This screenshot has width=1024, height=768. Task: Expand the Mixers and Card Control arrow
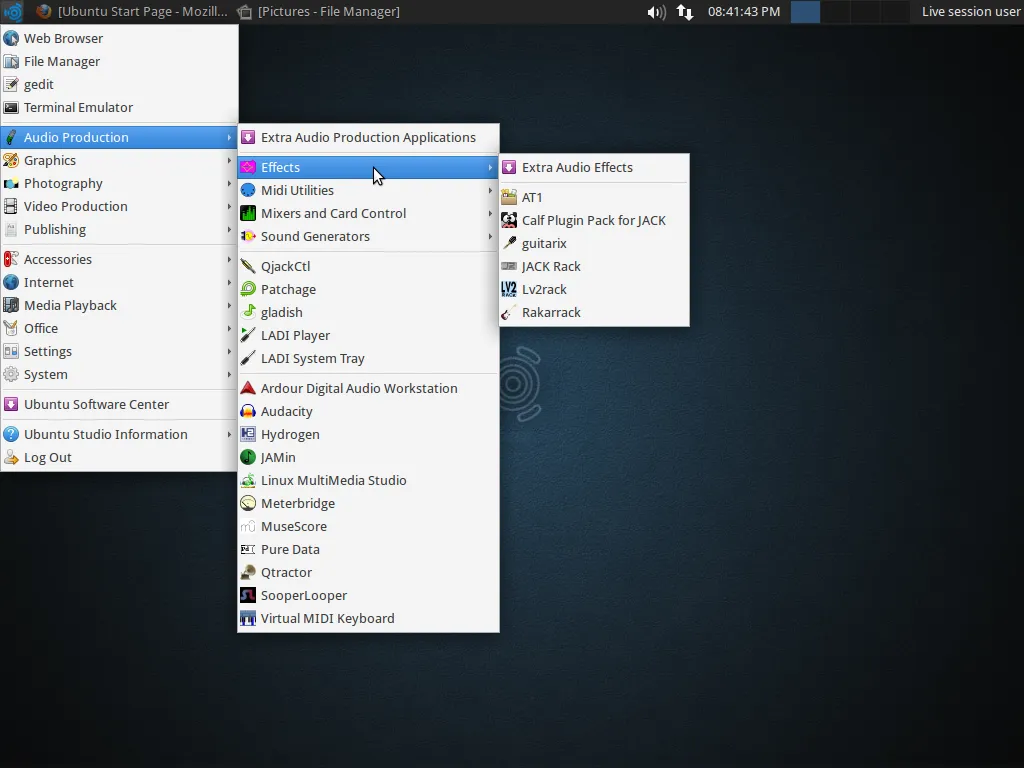[x=490, y=214]
